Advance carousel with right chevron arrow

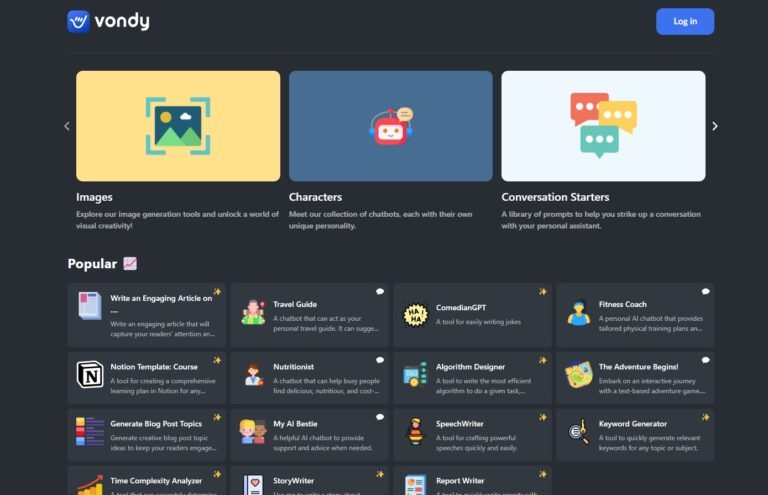(x=714, y=126)
